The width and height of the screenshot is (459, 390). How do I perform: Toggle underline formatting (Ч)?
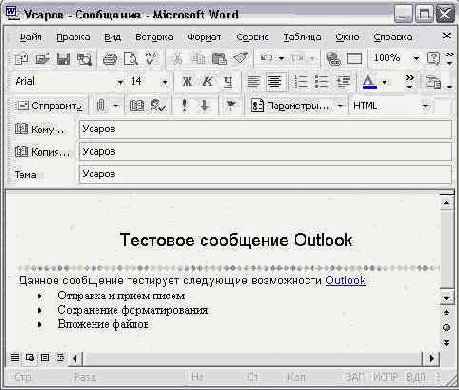(228, 82)
